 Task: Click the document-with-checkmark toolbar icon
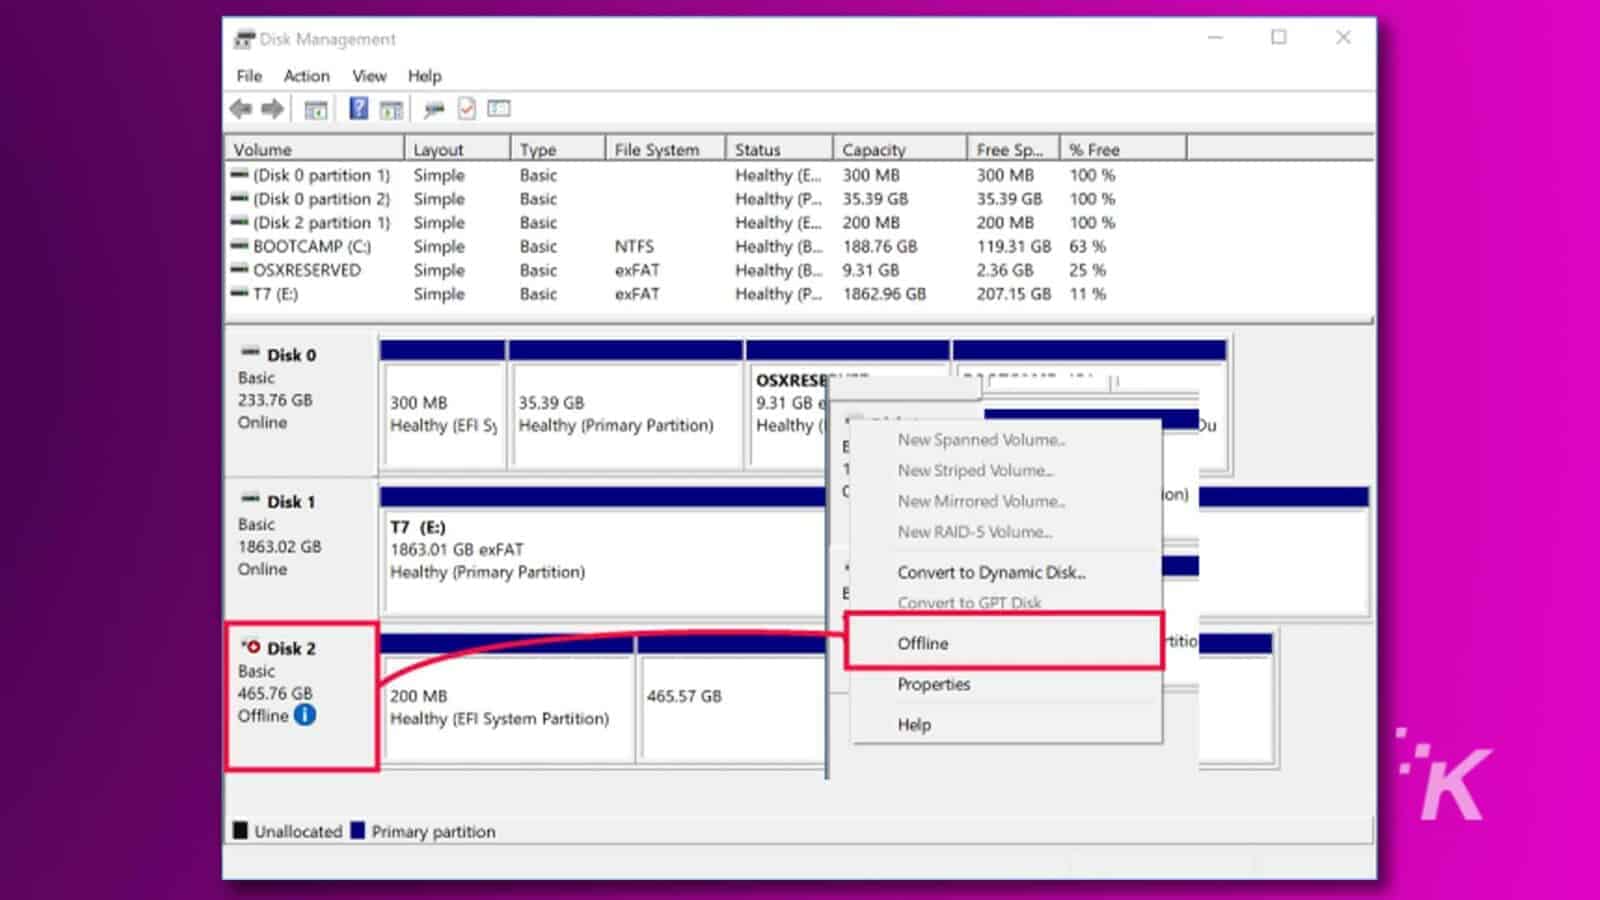[466, 108]
